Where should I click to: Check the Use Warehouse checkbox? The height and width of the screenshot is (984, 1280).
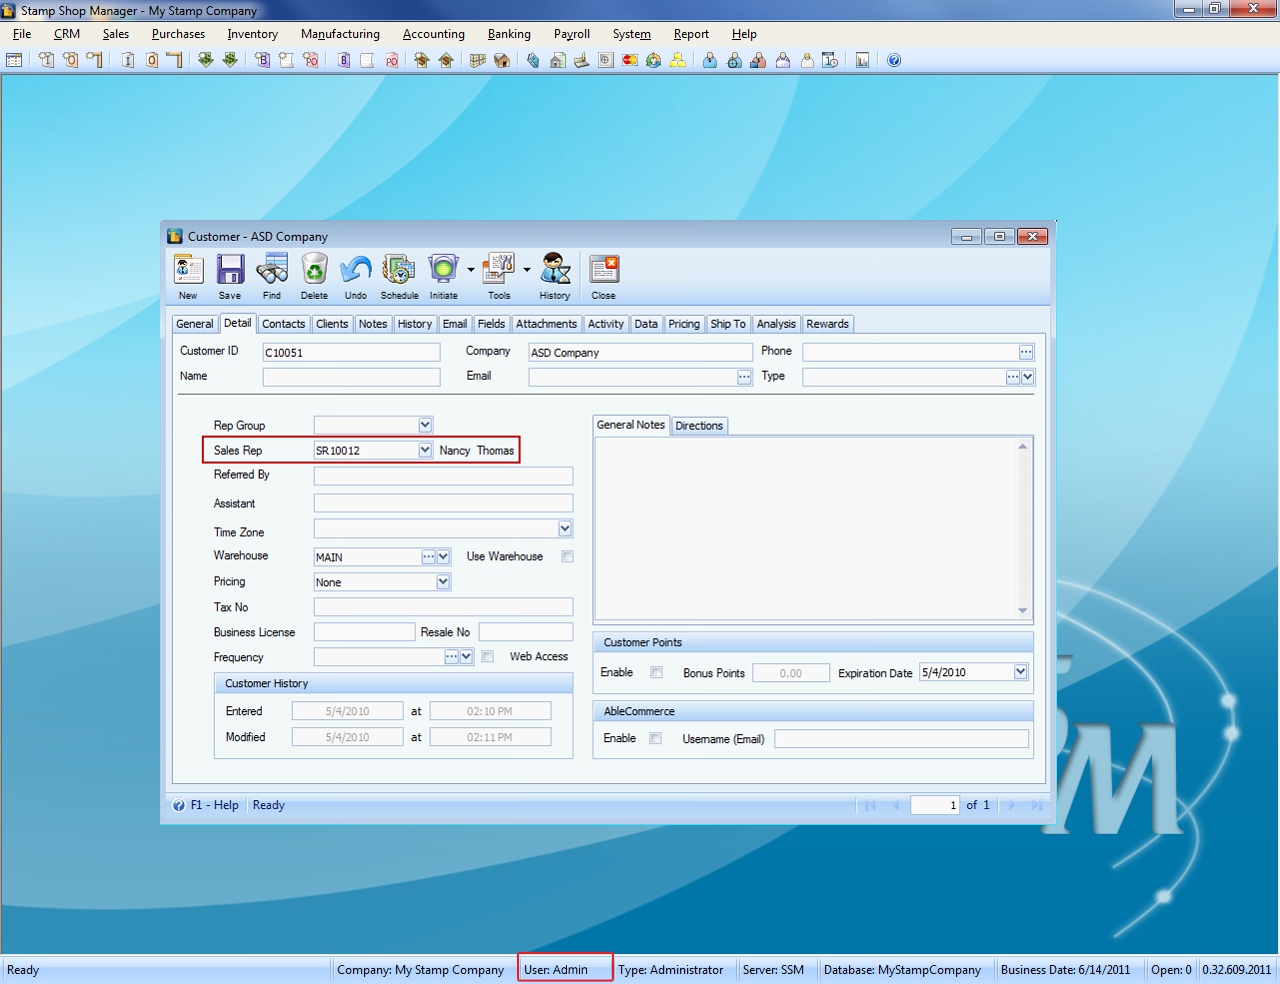pyautogui.click(x=567, y=556)
